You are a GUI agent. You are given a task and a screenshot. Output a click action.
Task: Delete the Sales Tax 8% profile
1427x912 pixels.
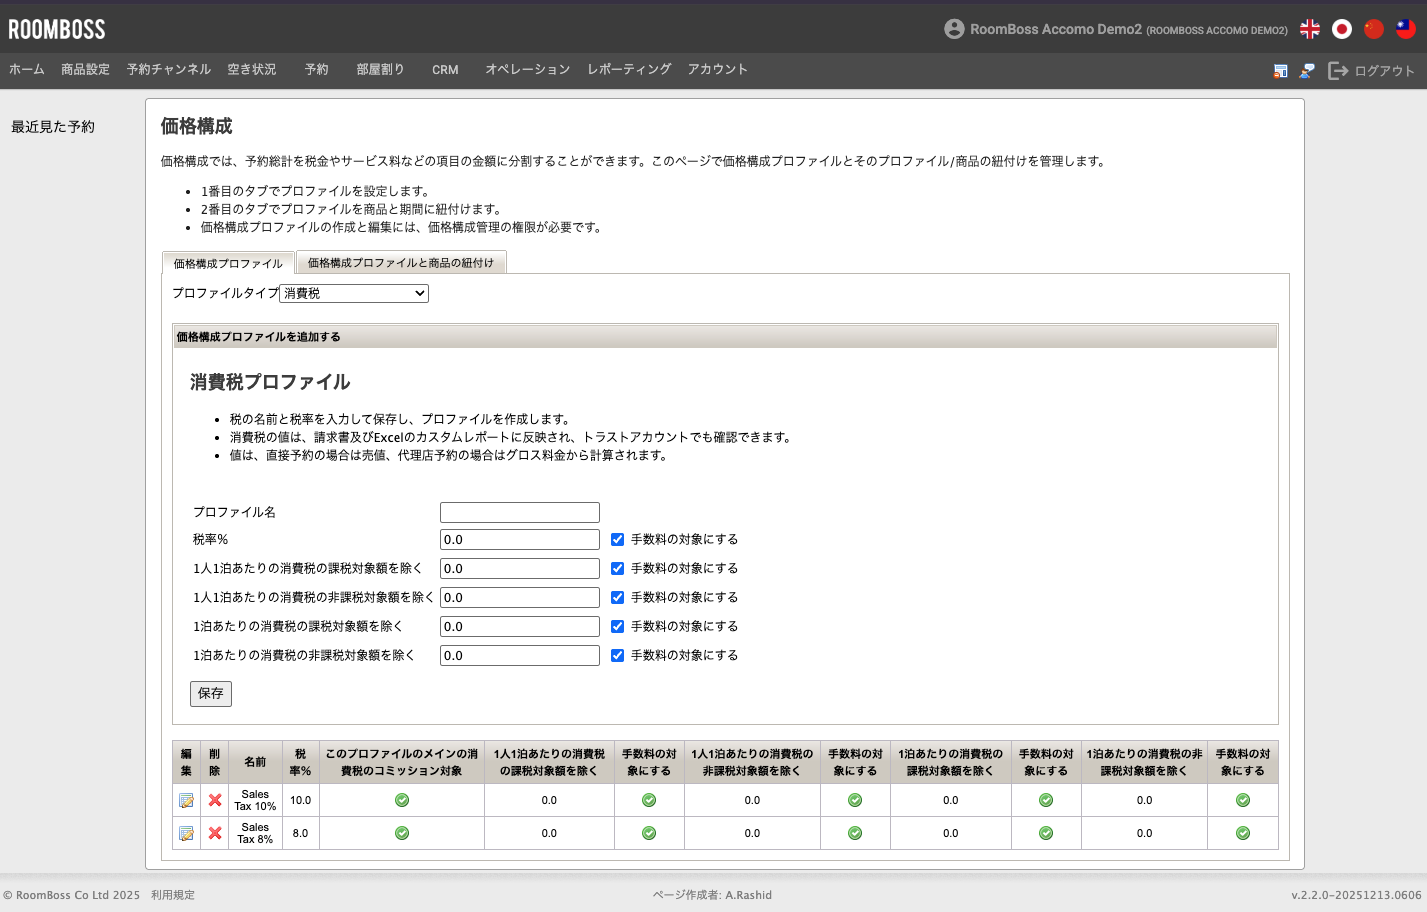pyautogui.click(x=215, y=833)
